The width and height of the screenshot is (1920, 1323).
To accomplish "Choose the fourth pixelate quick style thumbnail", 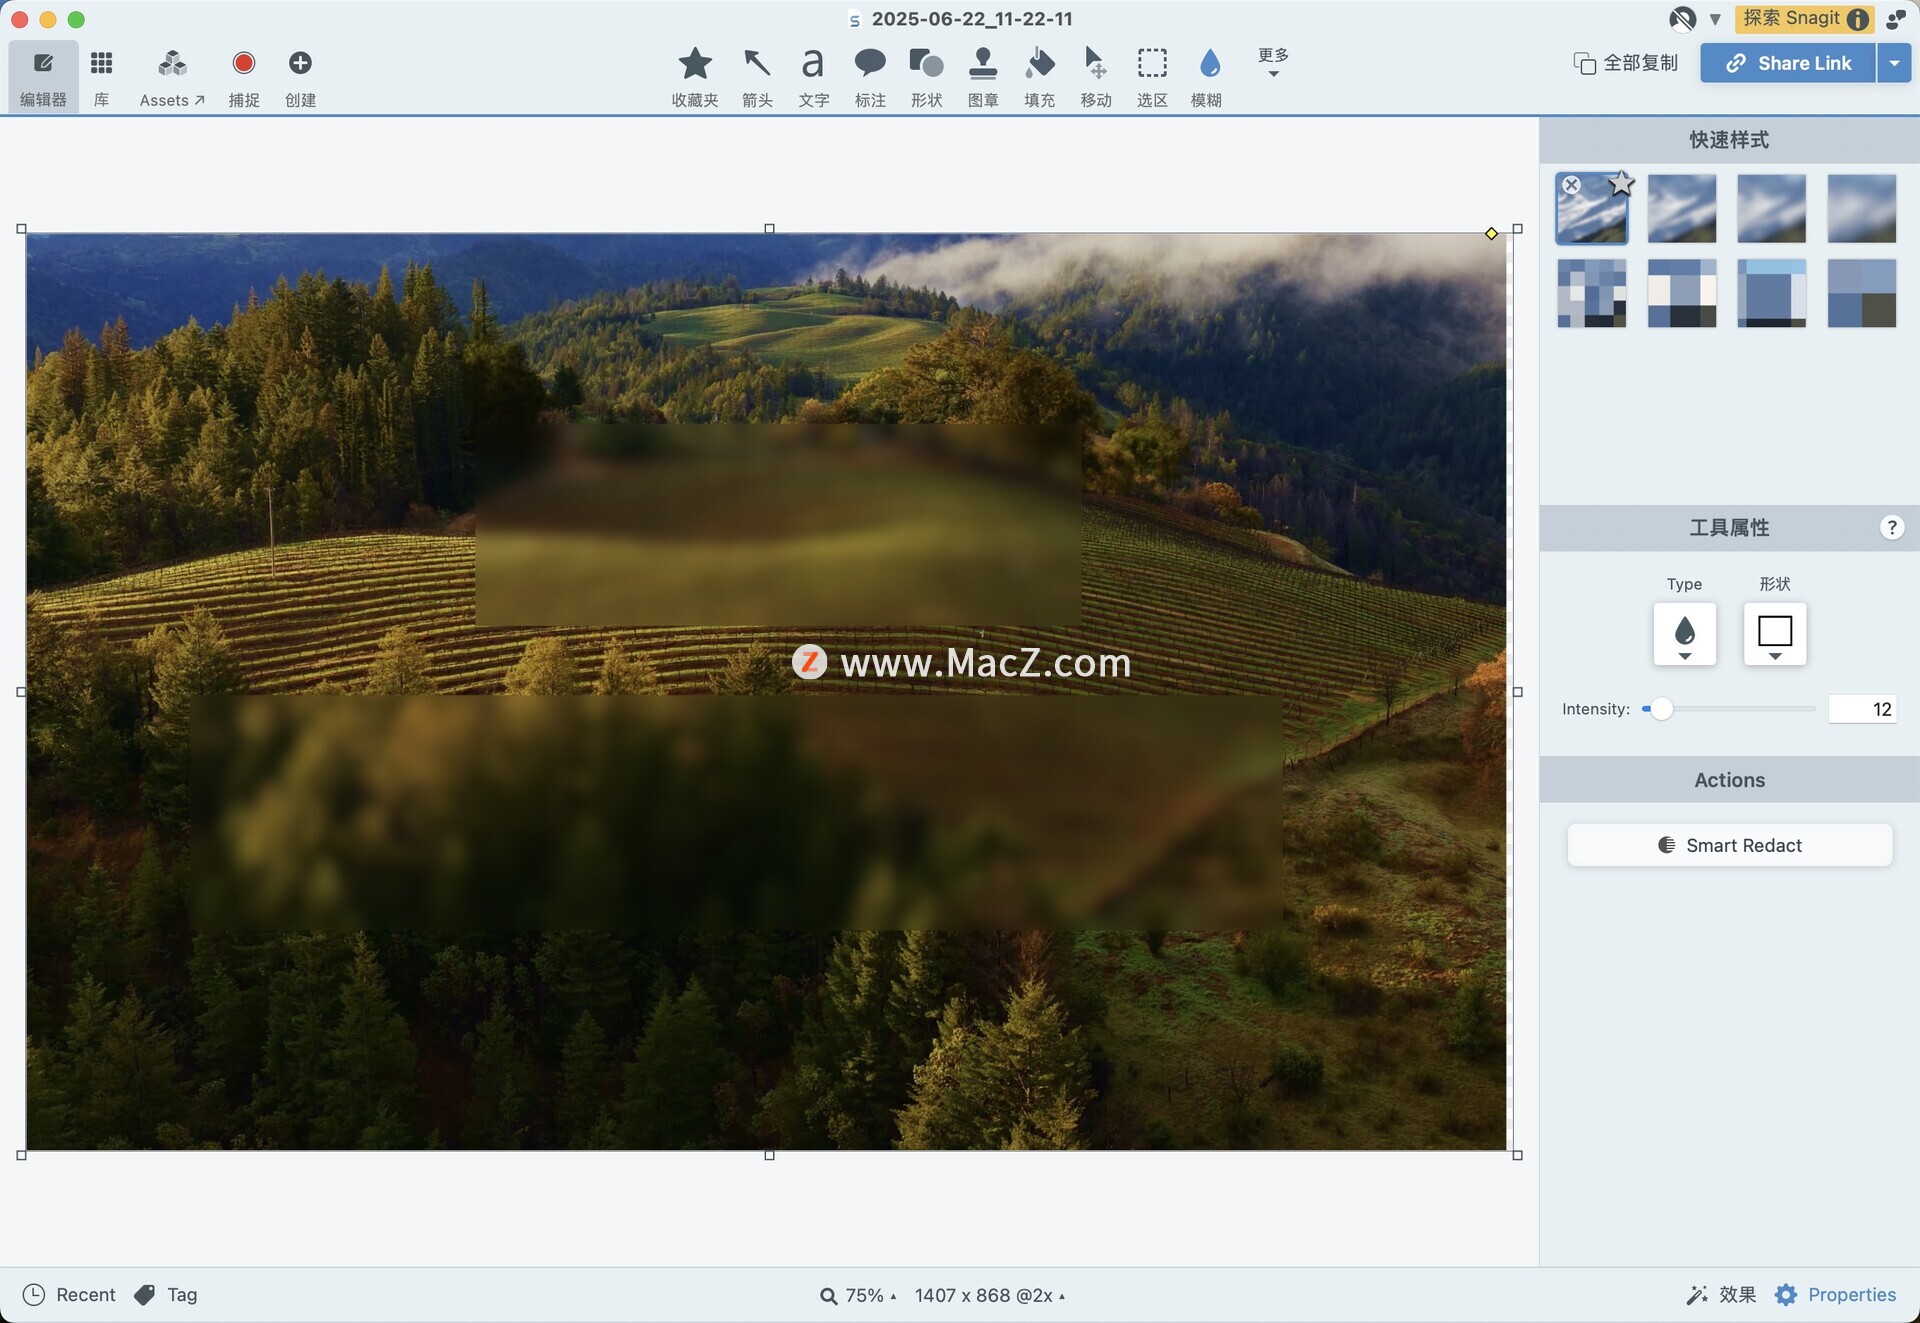I will click(x=1861, y=293).
